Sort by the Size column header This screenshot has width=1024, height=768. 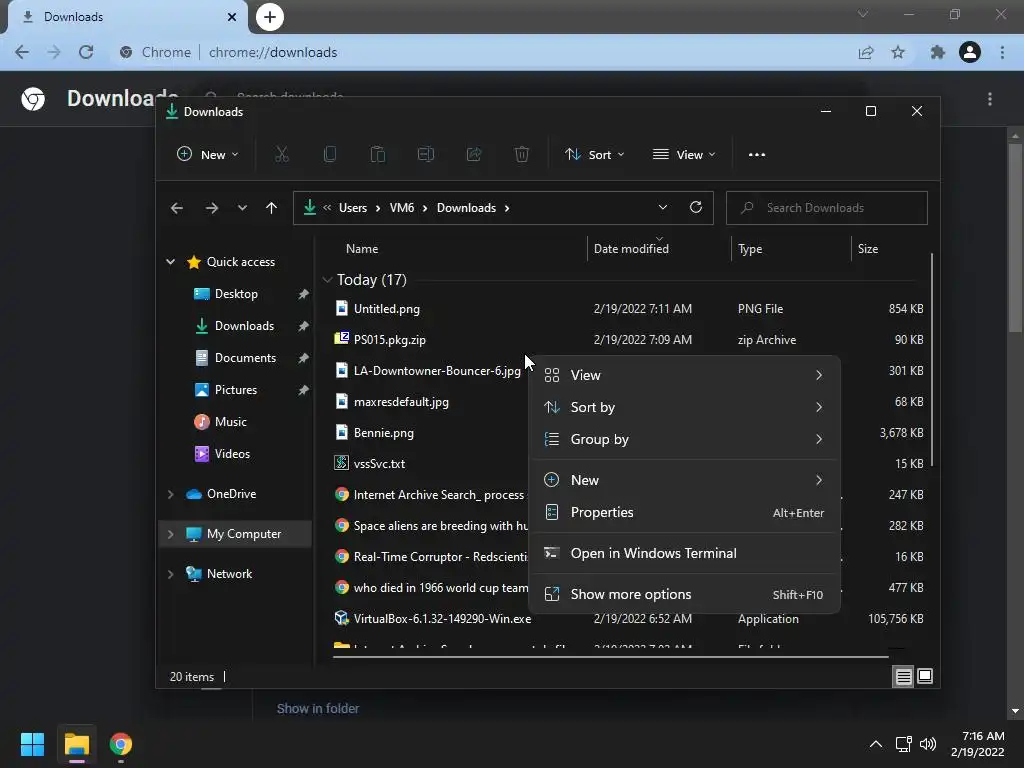868,249
